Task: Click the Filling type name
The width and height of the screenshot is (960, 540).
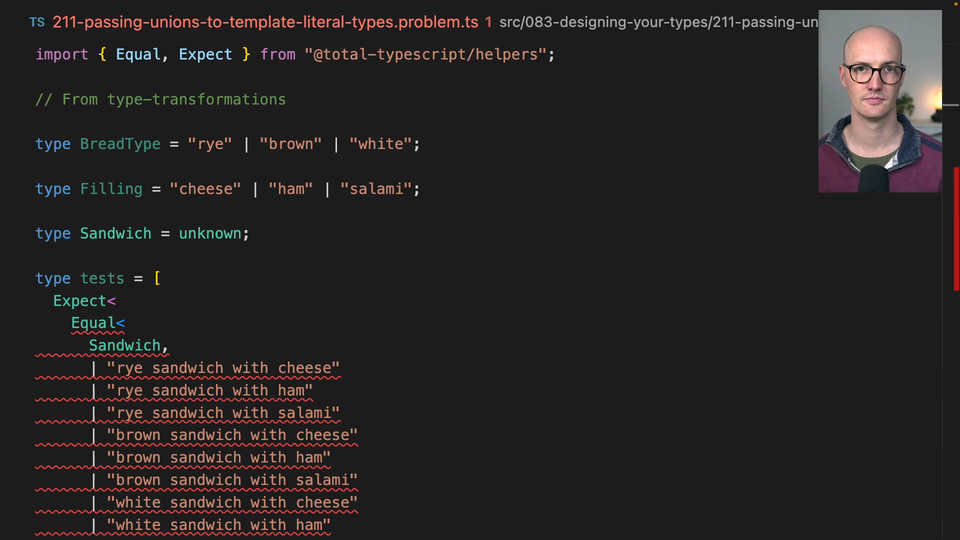Action: [111, 189]
